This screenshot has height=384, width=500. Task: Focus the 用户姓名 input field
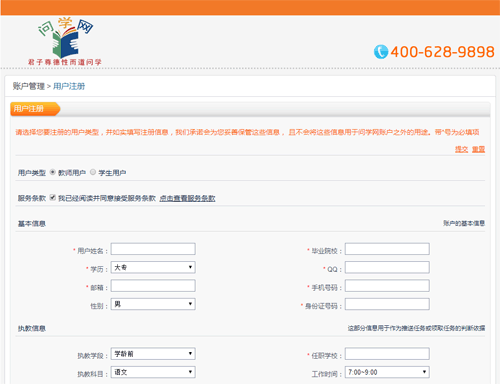pyautogui.click(x=153, y=249)
